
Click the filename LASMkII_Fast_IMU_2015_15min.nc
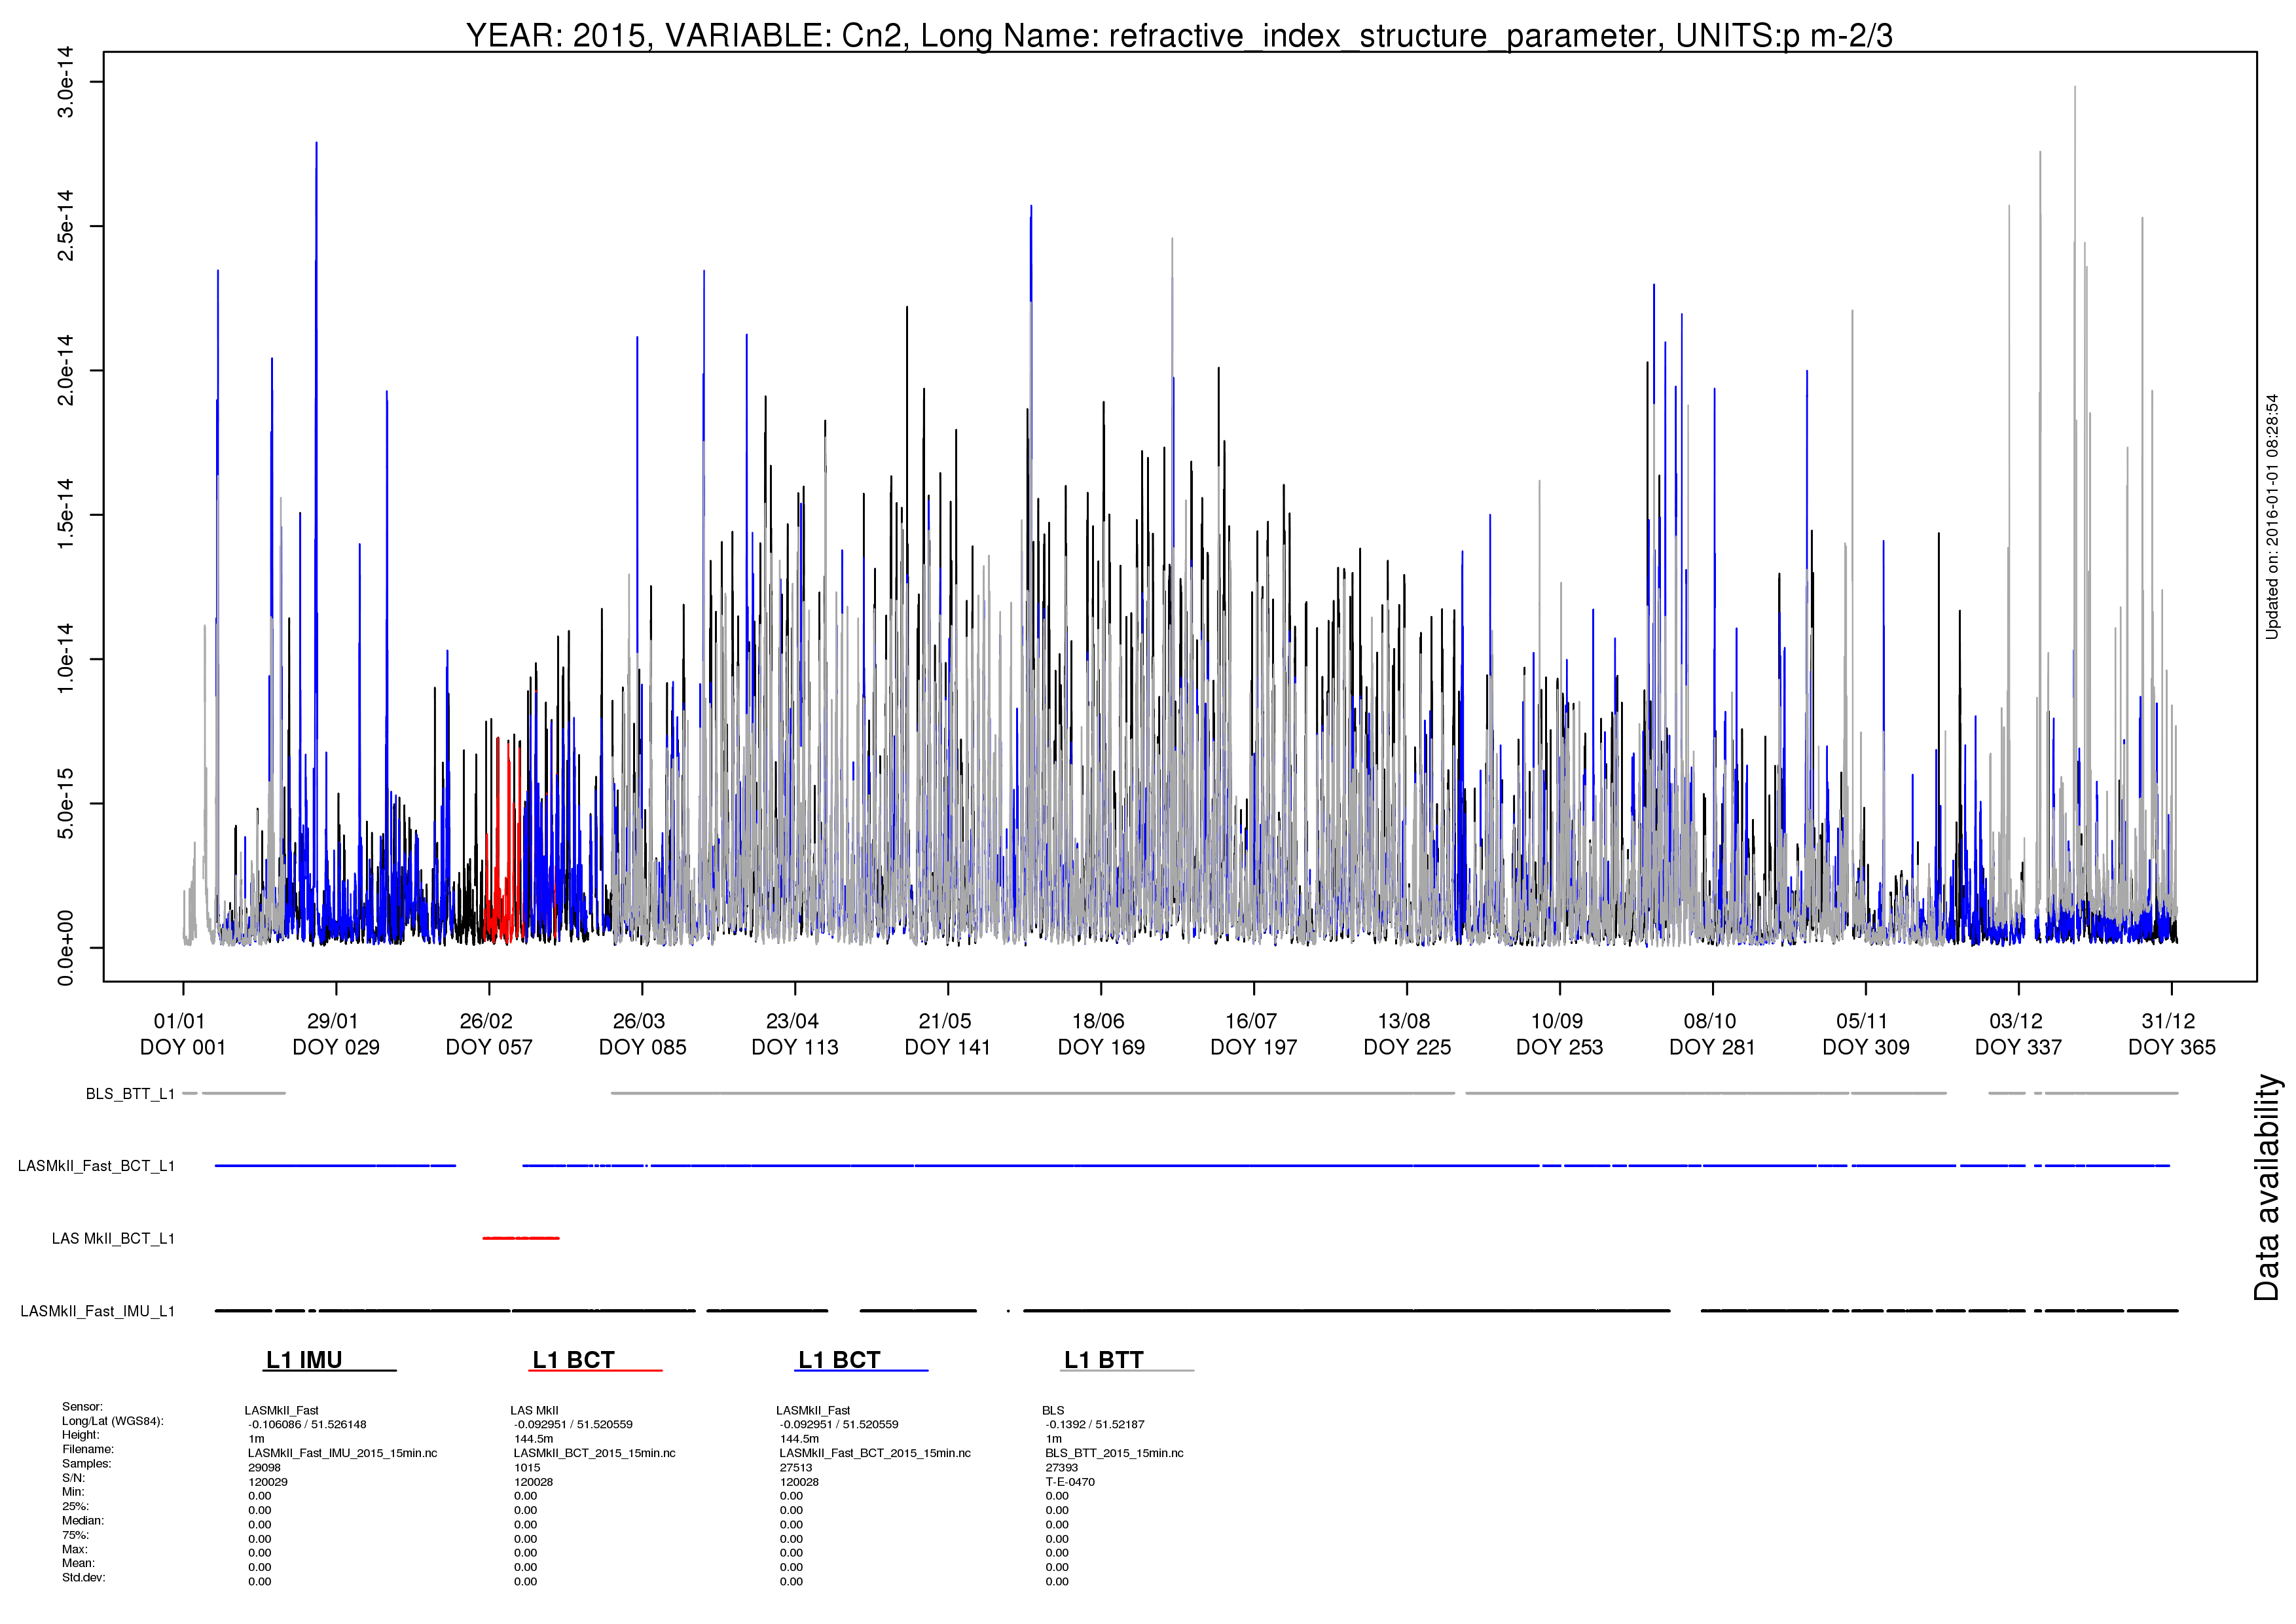(343, 1454)
